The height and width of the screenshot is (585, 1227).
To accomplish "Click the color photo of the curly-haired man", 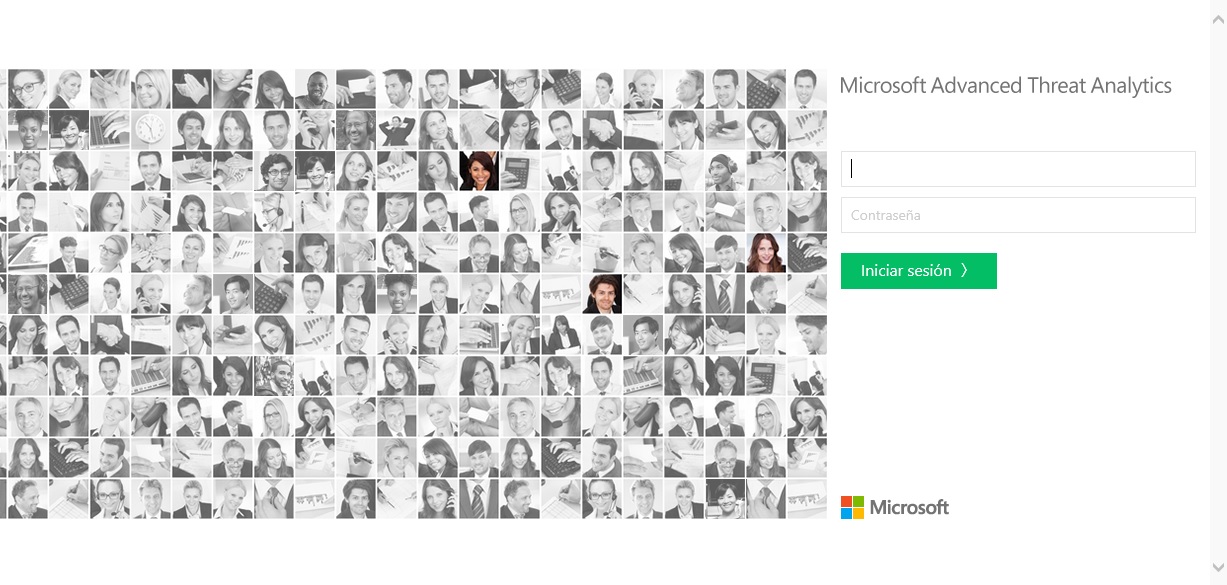I will [602, 294].
